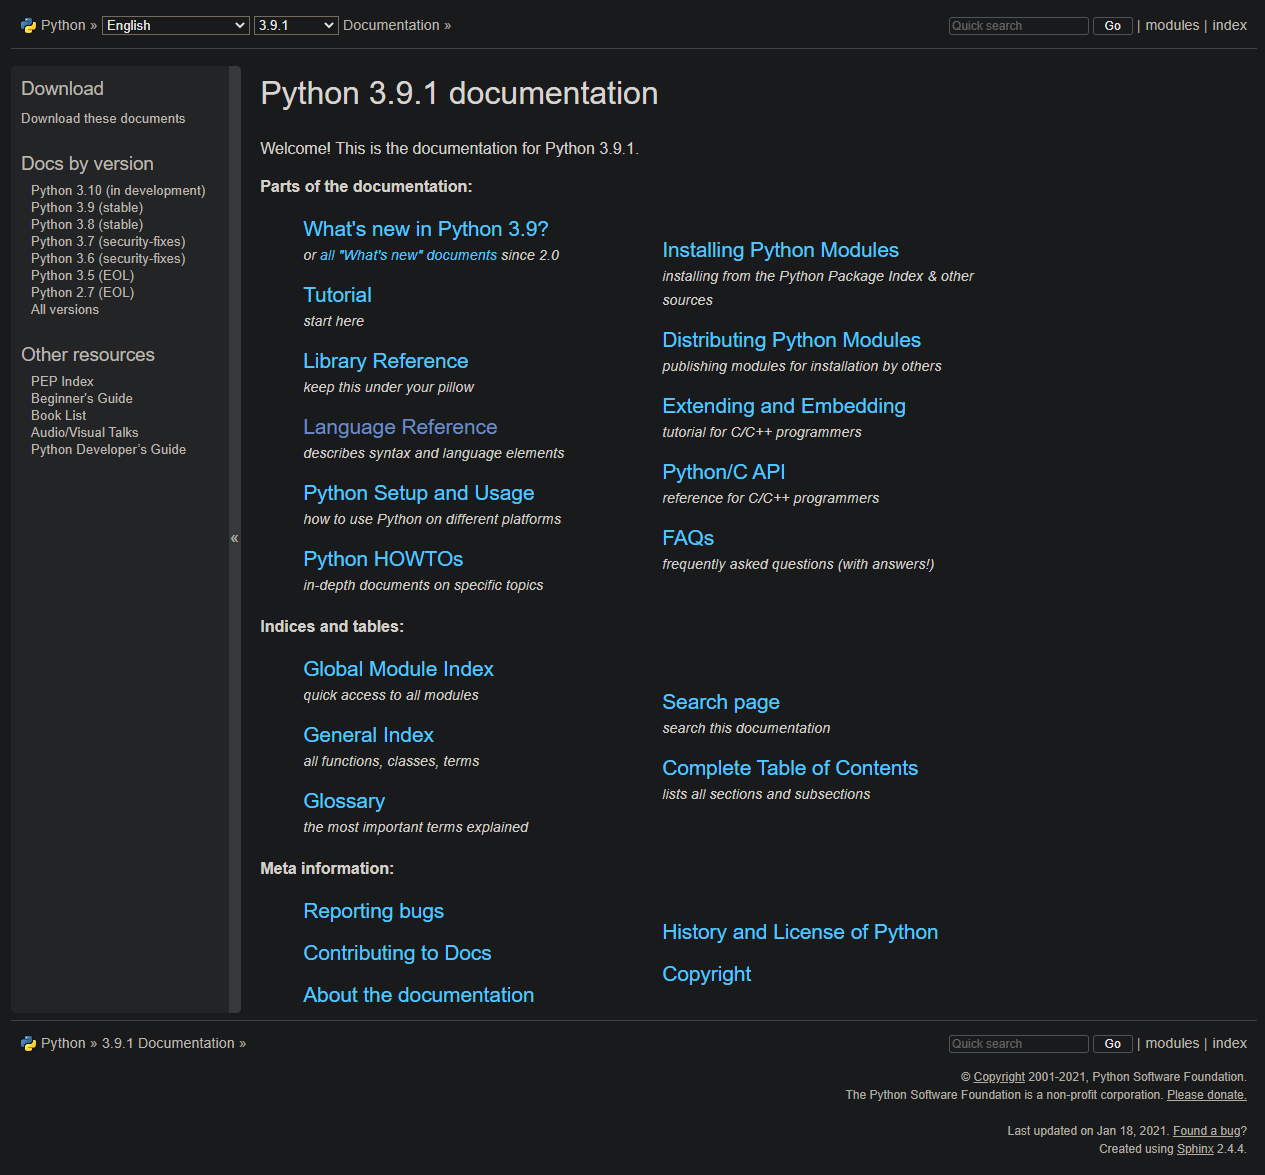Open the version selector showing 3.9.1

(x=295, y=25)
